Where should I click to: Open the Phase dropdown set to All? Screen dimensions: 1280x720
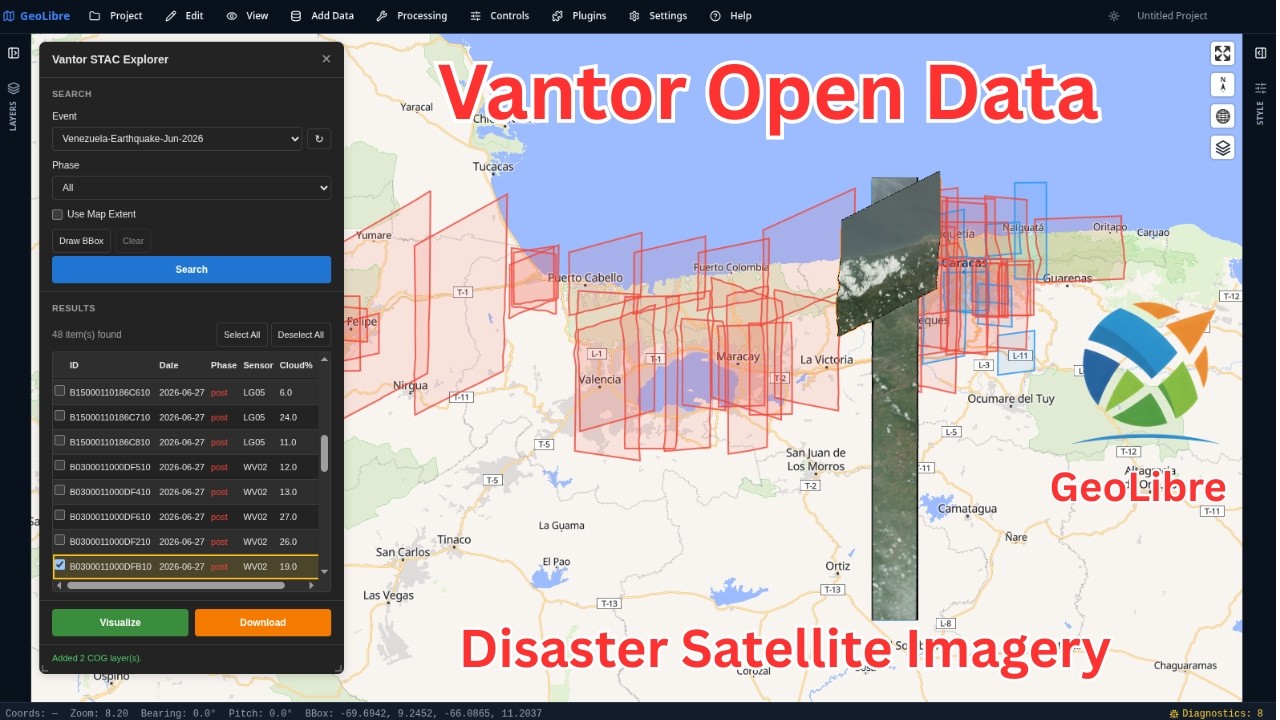pyautogui.click(x=191, y=188)
